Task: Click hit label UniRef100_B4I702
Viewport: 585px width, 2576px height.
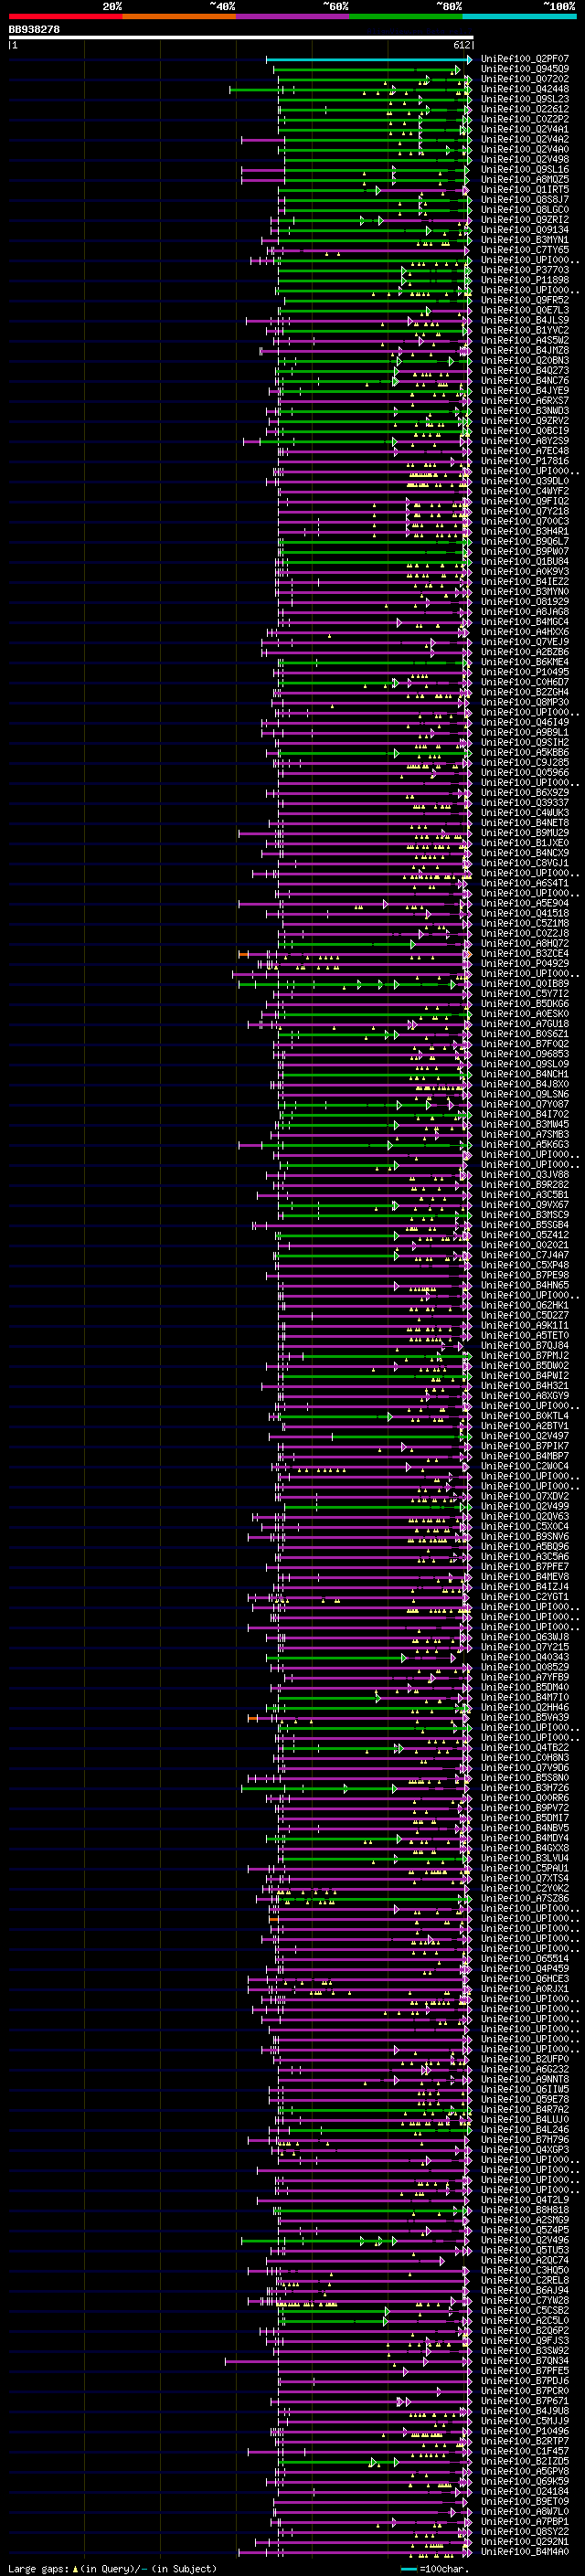Action: click(x=524, y=1114)
